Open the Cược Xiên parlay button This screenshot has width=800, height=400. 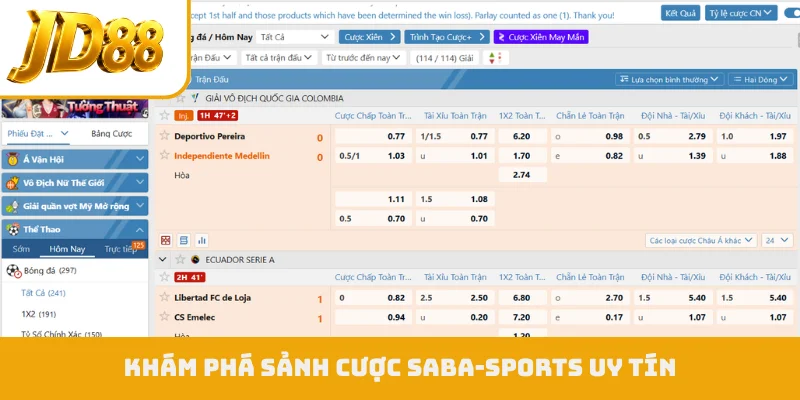[x=369, y=37]
